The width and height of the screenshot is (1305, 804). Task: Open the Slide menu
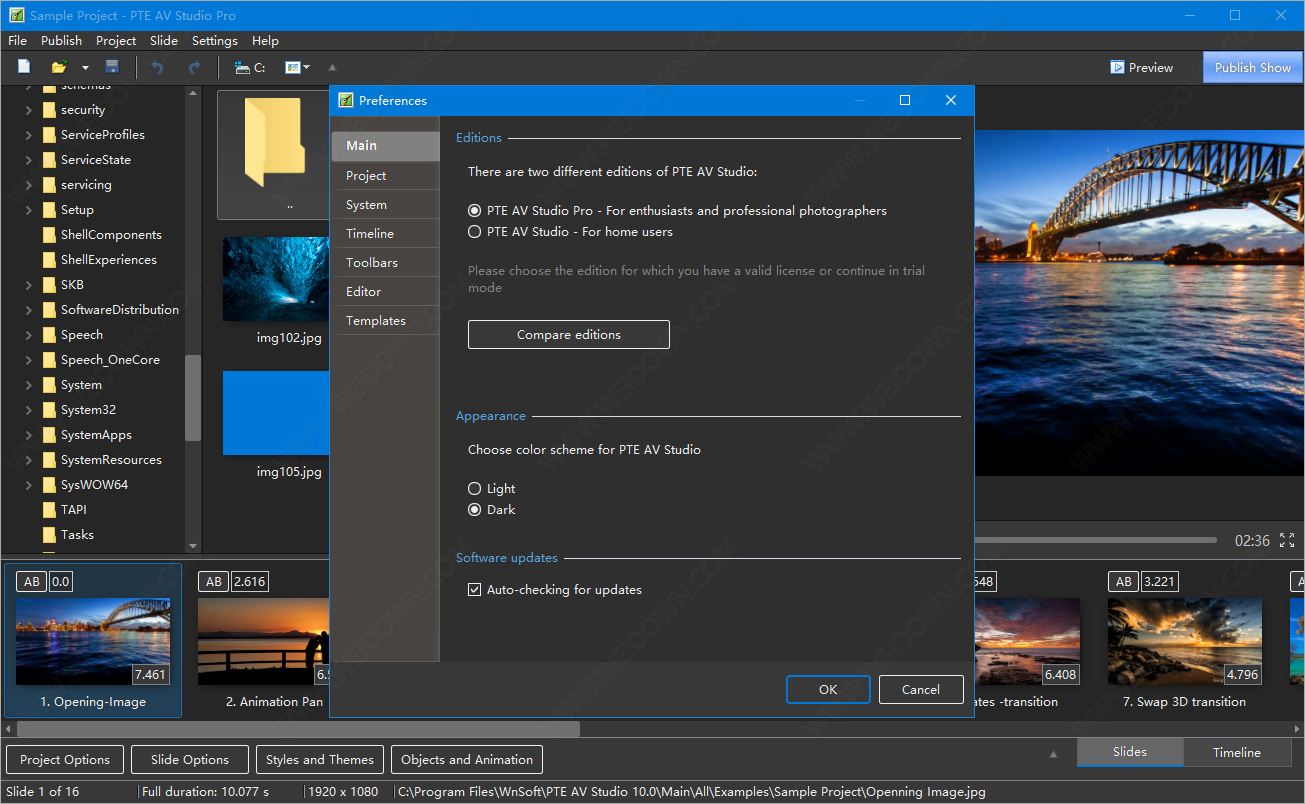click(x=164, y=41)
